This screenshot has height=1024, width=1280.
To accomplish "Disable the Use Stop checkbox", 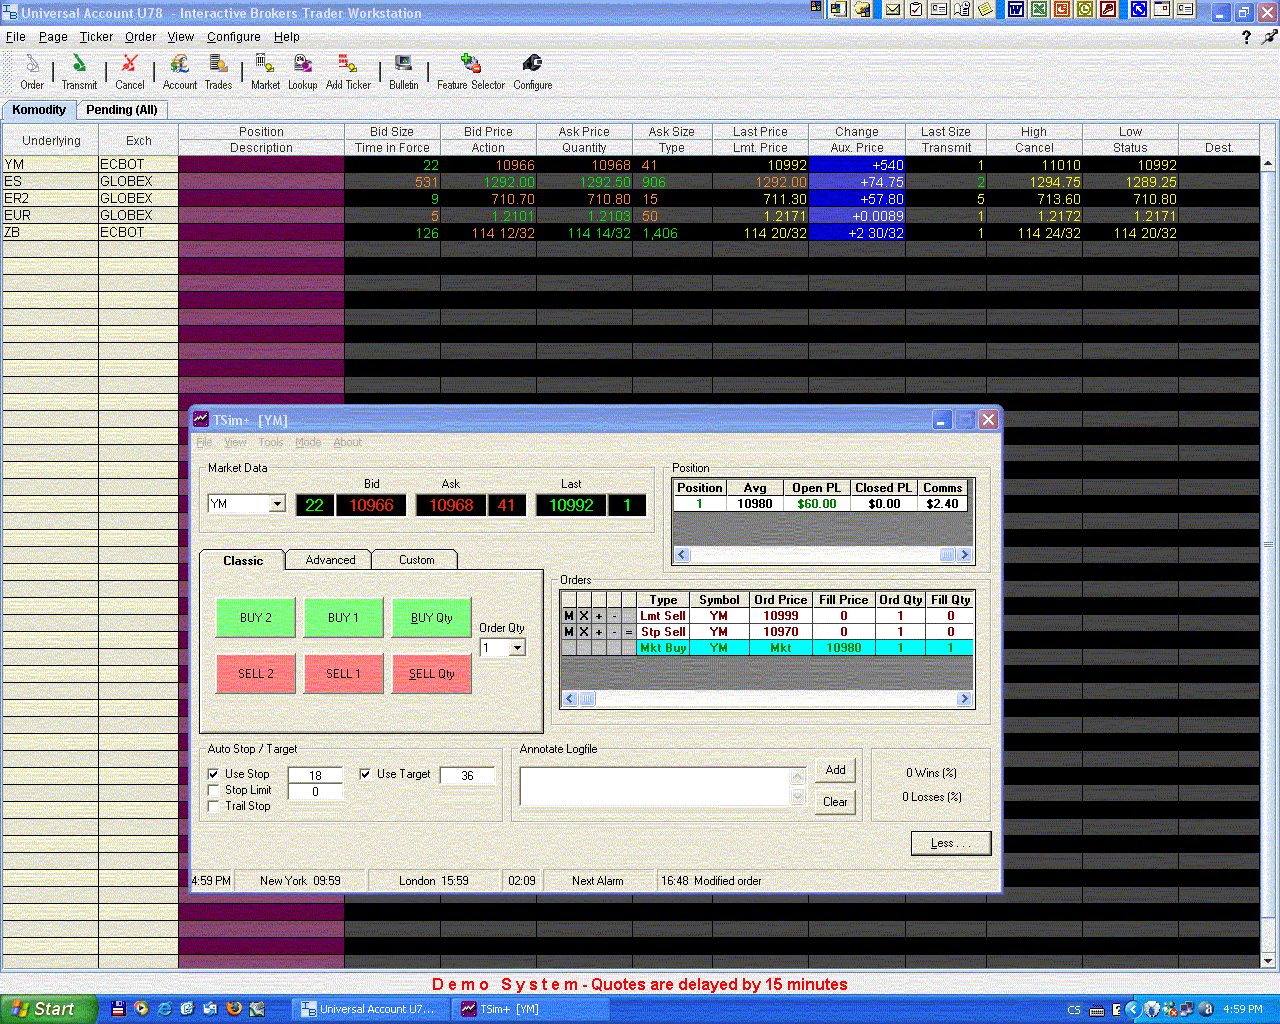I will click(214, 774).
